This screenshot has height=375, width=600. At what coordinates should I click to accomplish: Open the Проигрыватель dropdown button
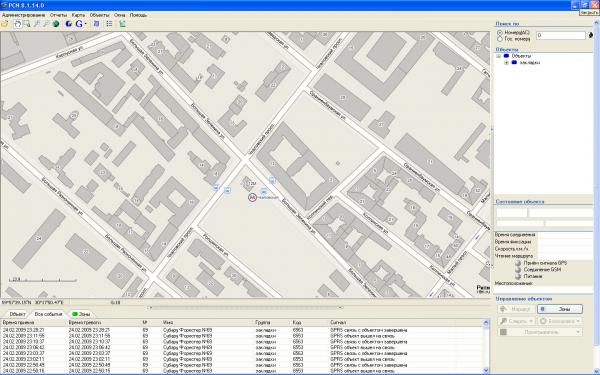click(x=540, y=332)
